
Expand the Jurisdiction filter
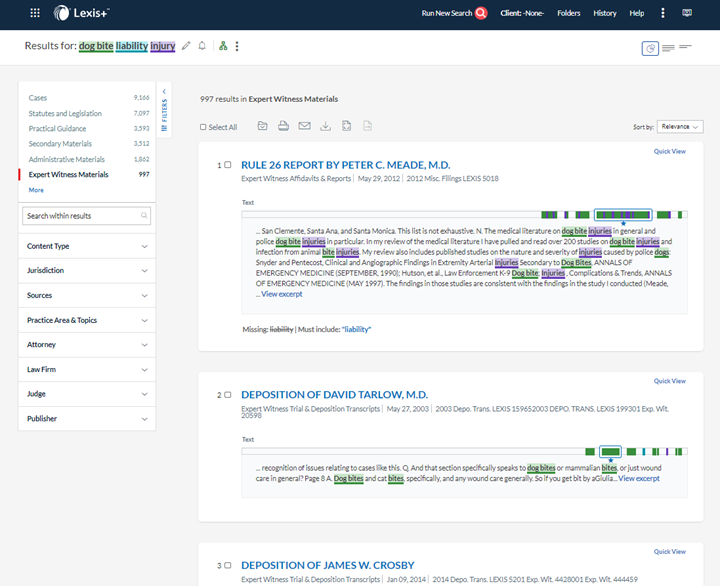(x=87, y=270)
